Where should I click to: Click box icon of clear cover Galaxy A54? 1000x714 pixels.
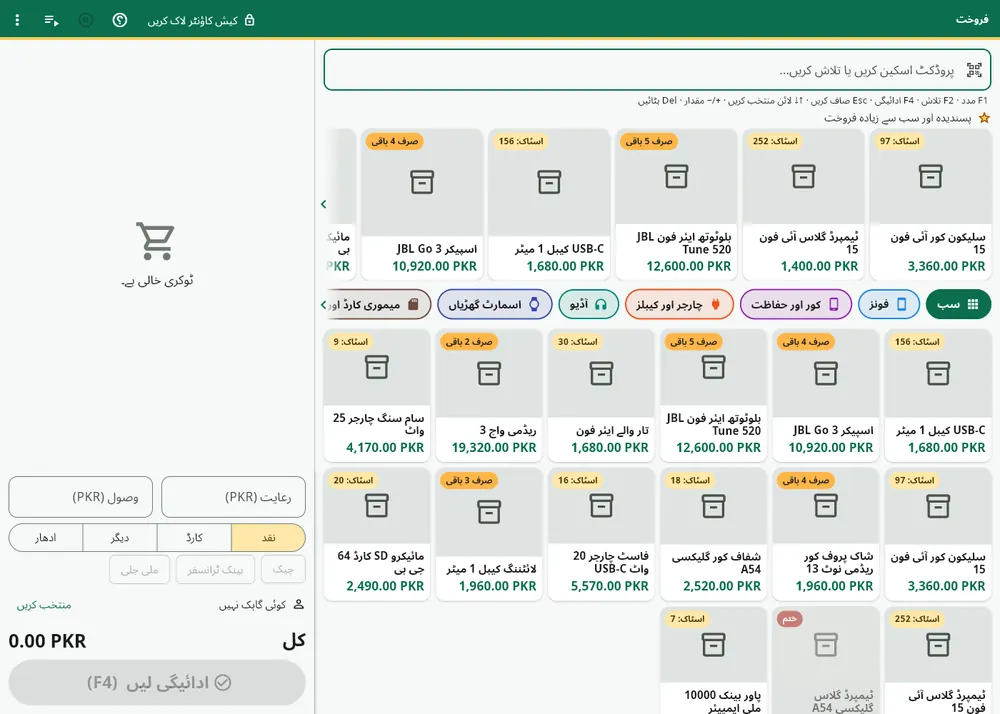tap(714, 506)
